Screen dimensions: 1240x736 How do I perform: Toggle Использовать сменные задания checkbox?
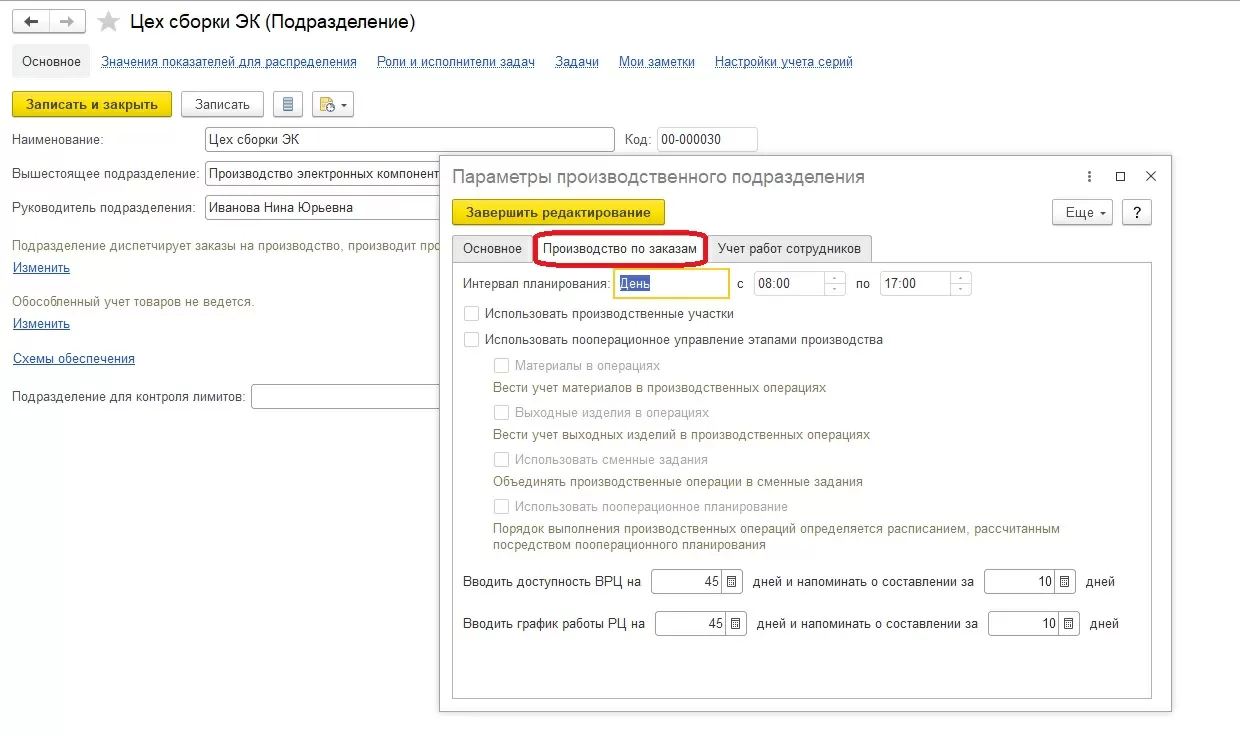pyautogui.click(x=502, y=459)
